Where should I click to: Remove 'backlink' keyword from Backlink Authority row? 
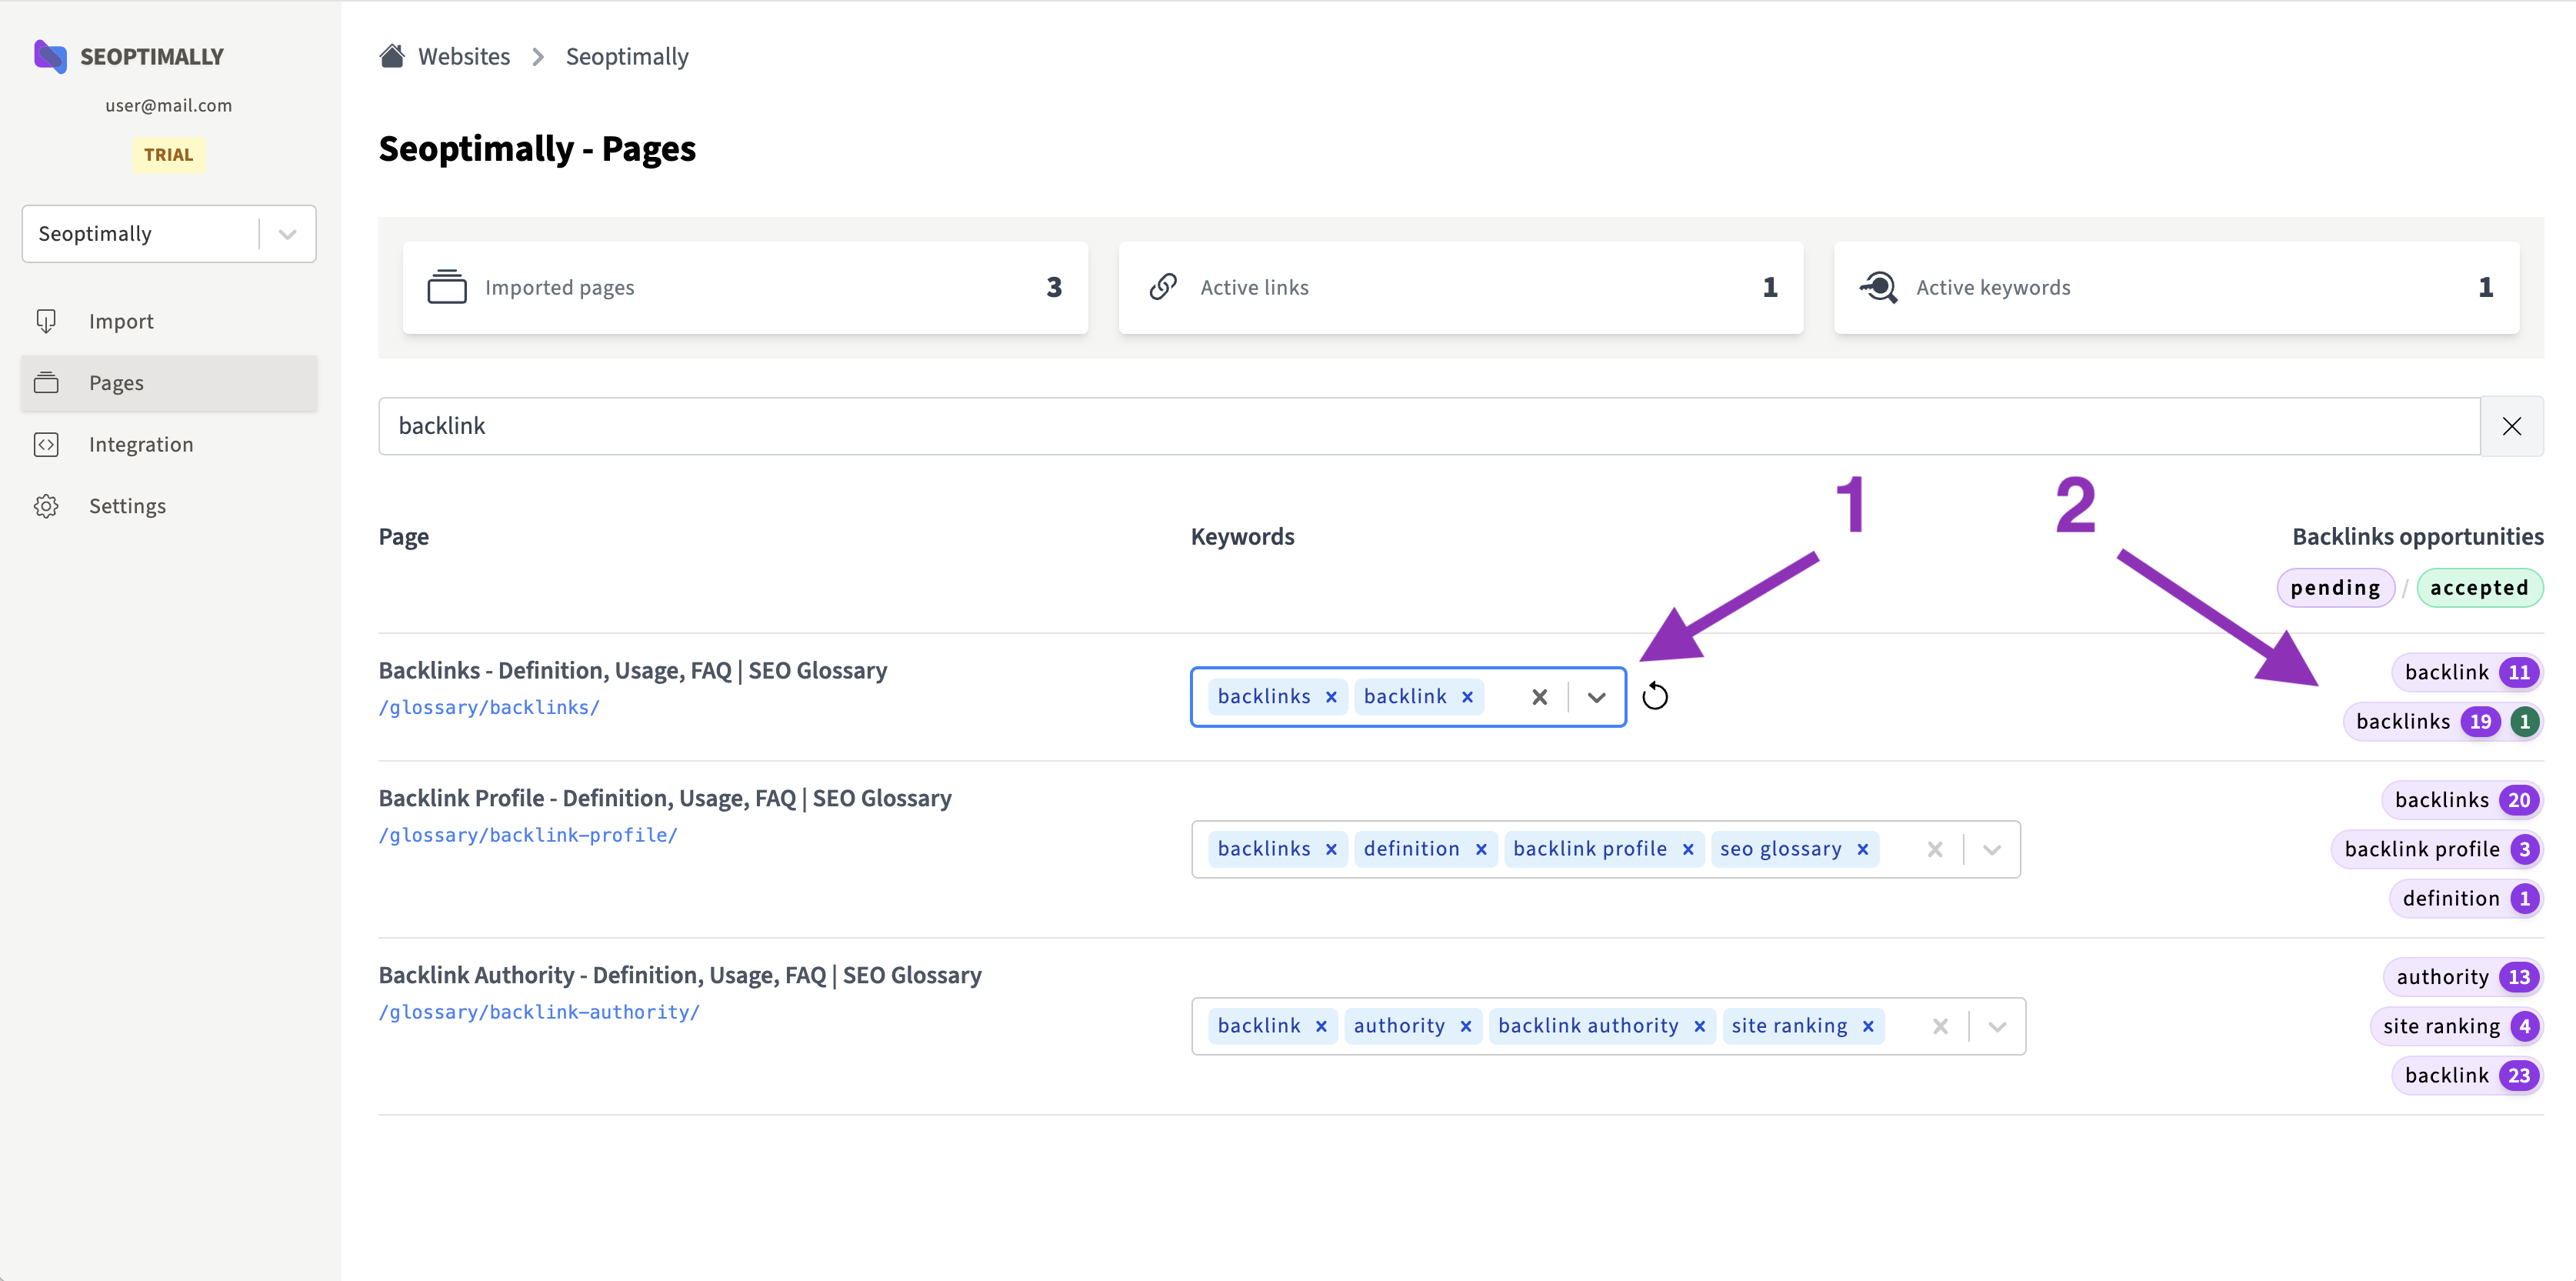click(x=1321, y=1026)
